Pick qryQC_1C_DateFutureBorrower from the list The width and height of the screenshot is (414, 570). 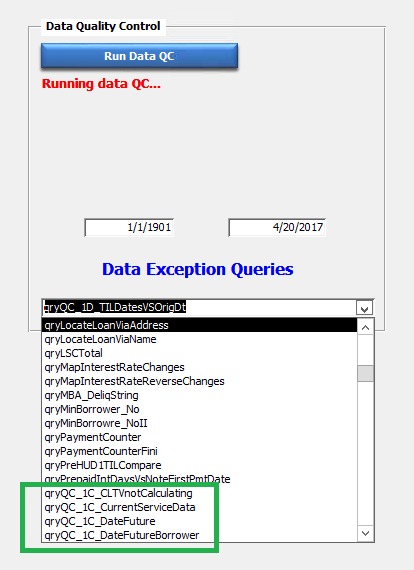click(x=200, y=535)
